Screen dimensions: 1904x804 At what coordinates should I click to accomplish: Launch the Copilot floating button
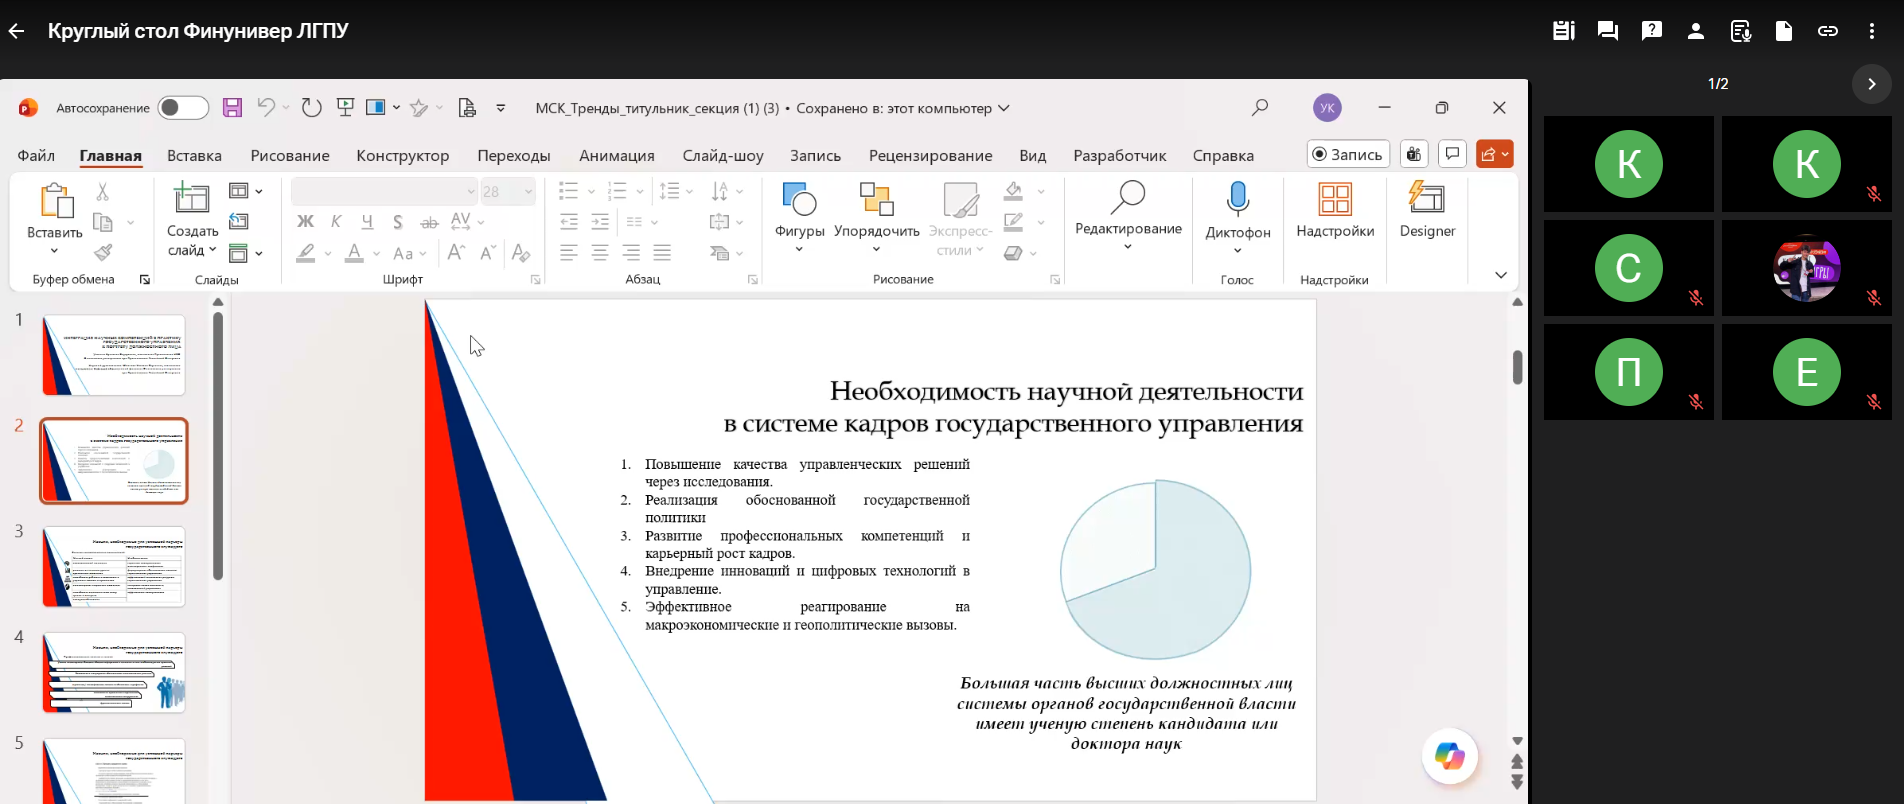tap(1449, 756)
